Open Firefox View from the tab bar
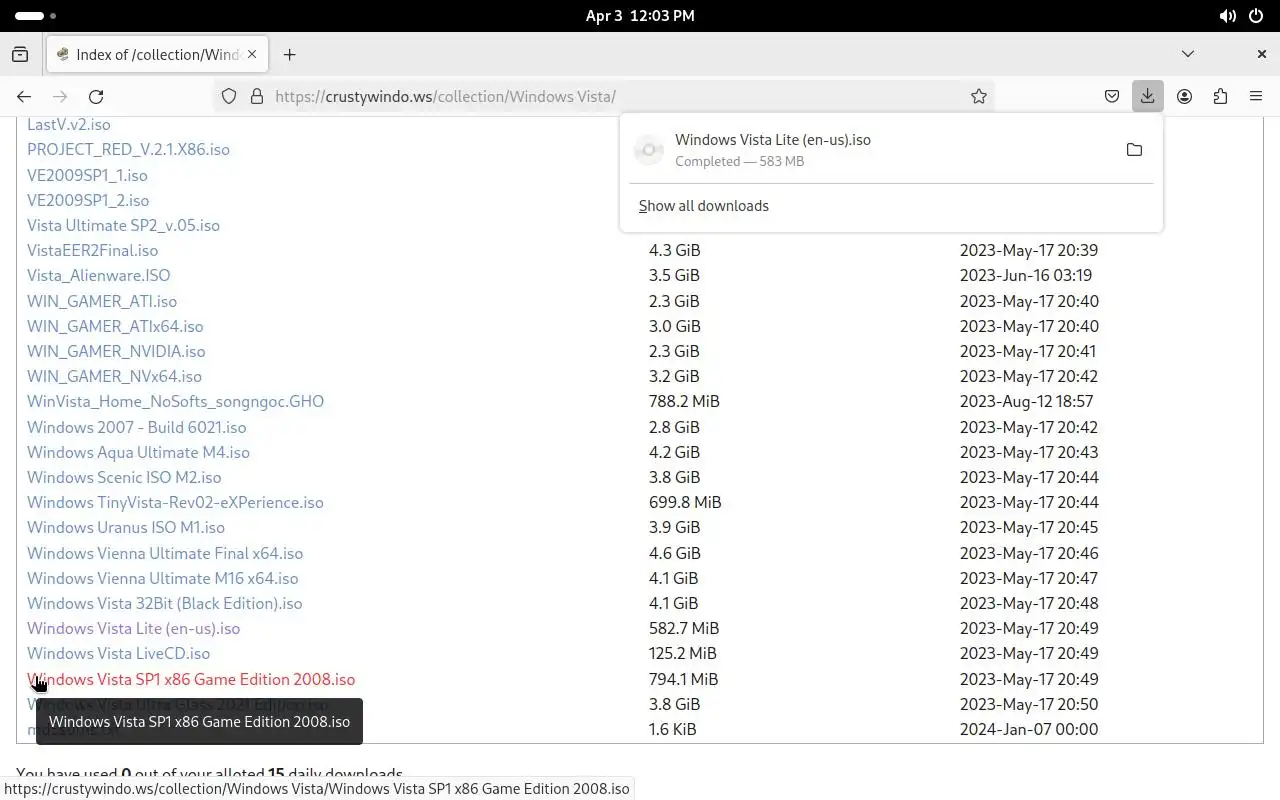Screen dimensions: 1280x800 (20, 55)
